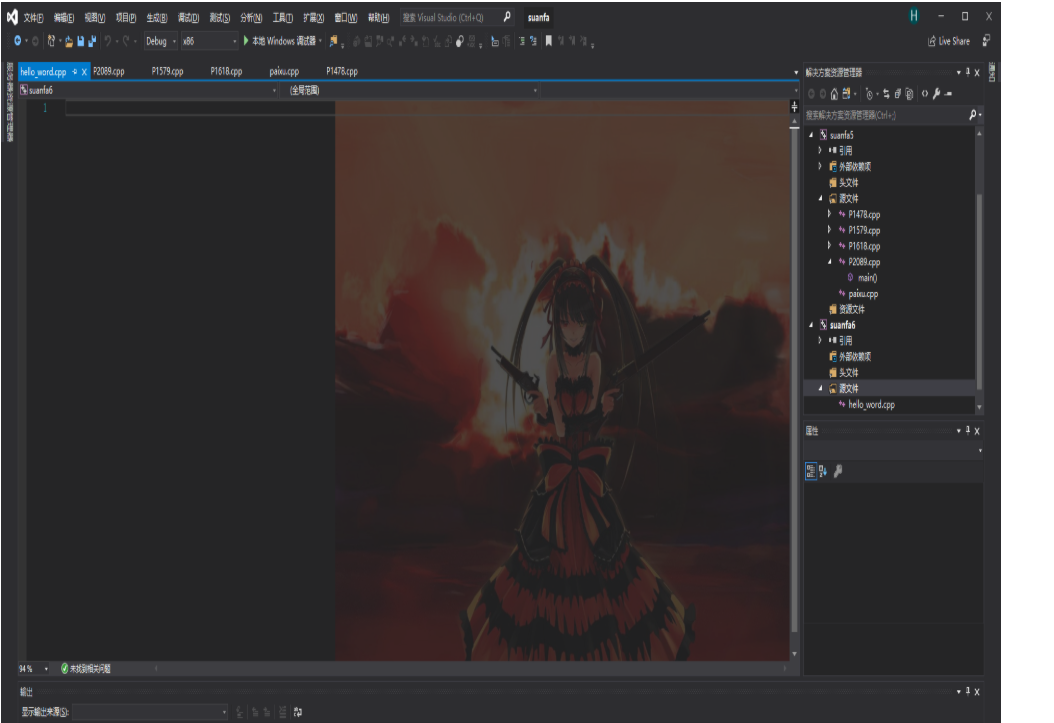
Task: Uncomment the selected lines icon
Action: 533,42
